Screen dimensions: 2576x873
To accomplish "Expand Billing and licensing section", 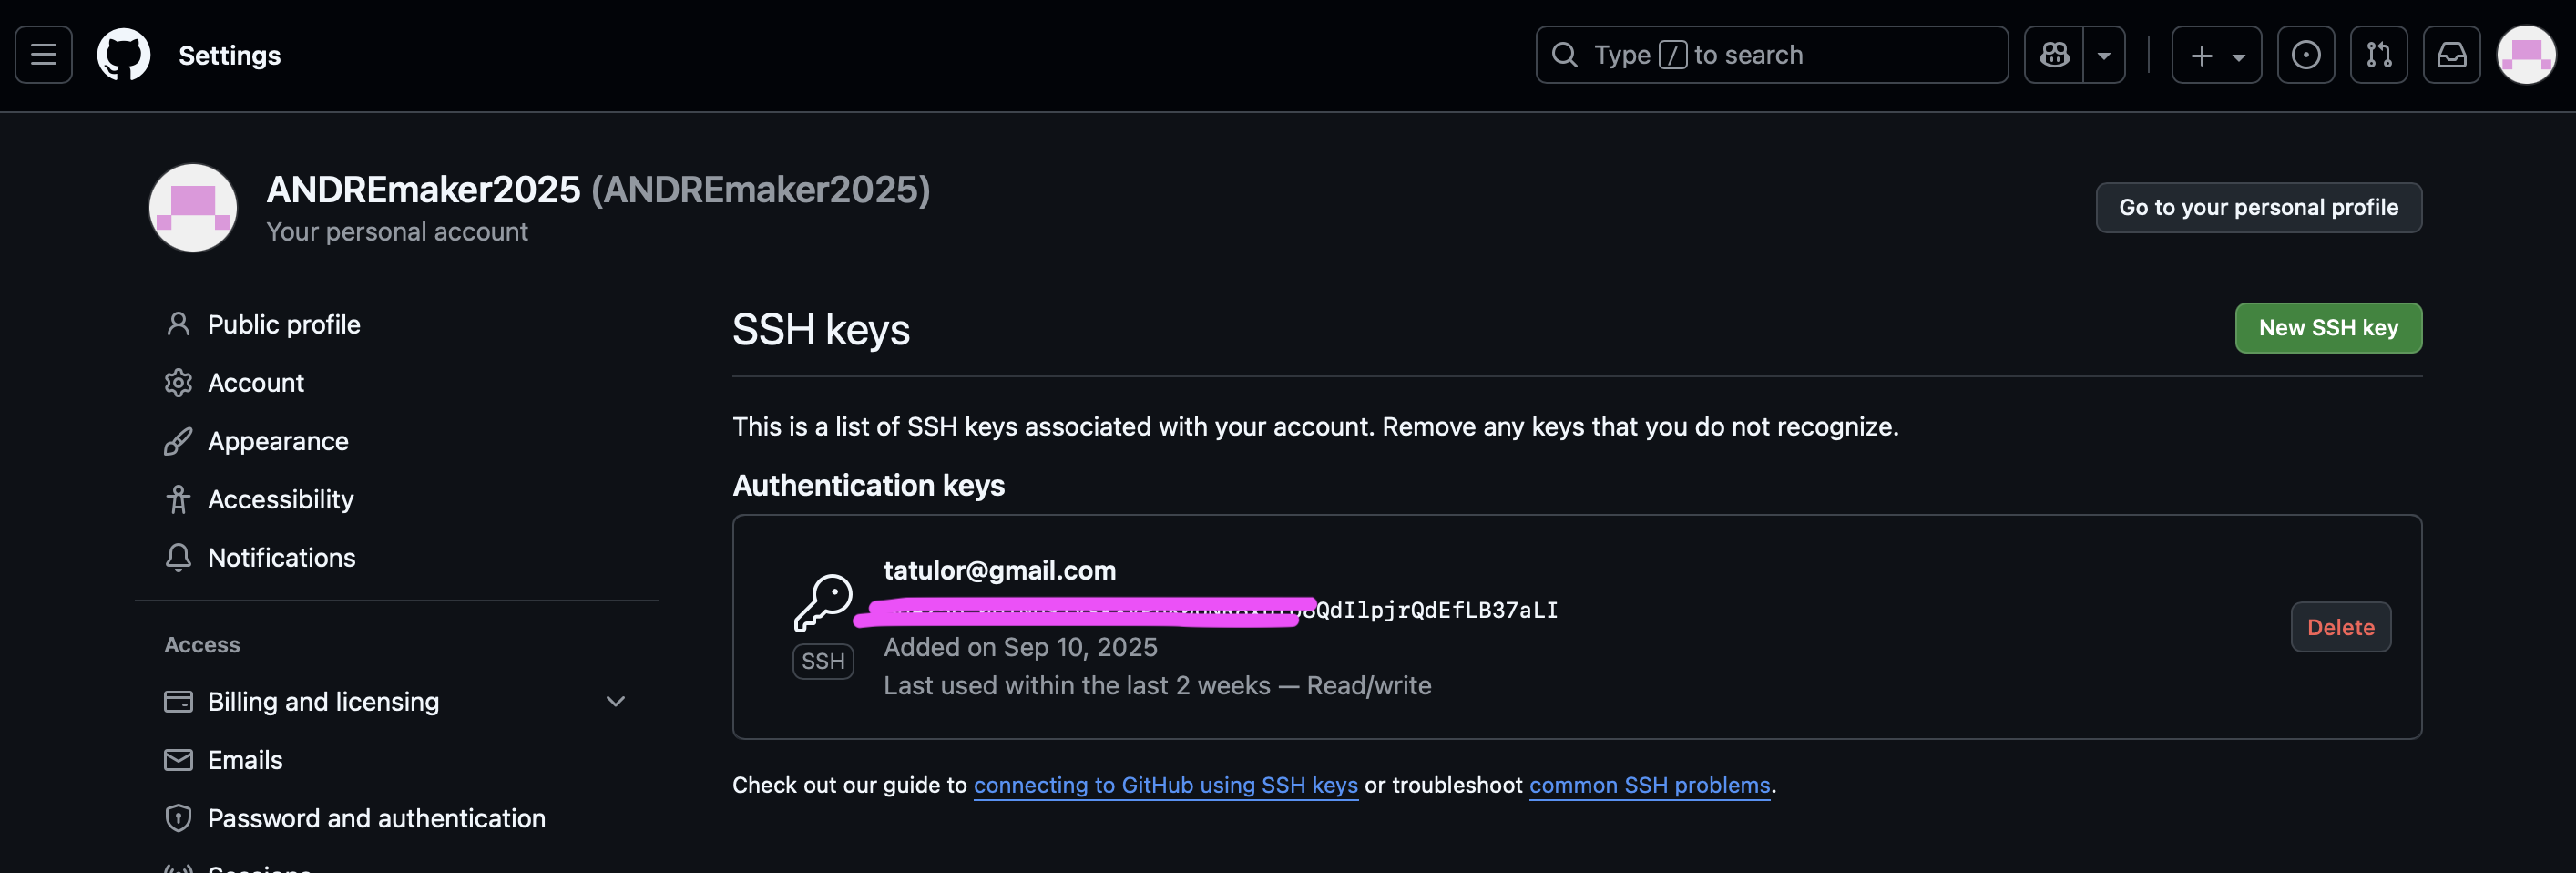I will click(615, 702).
